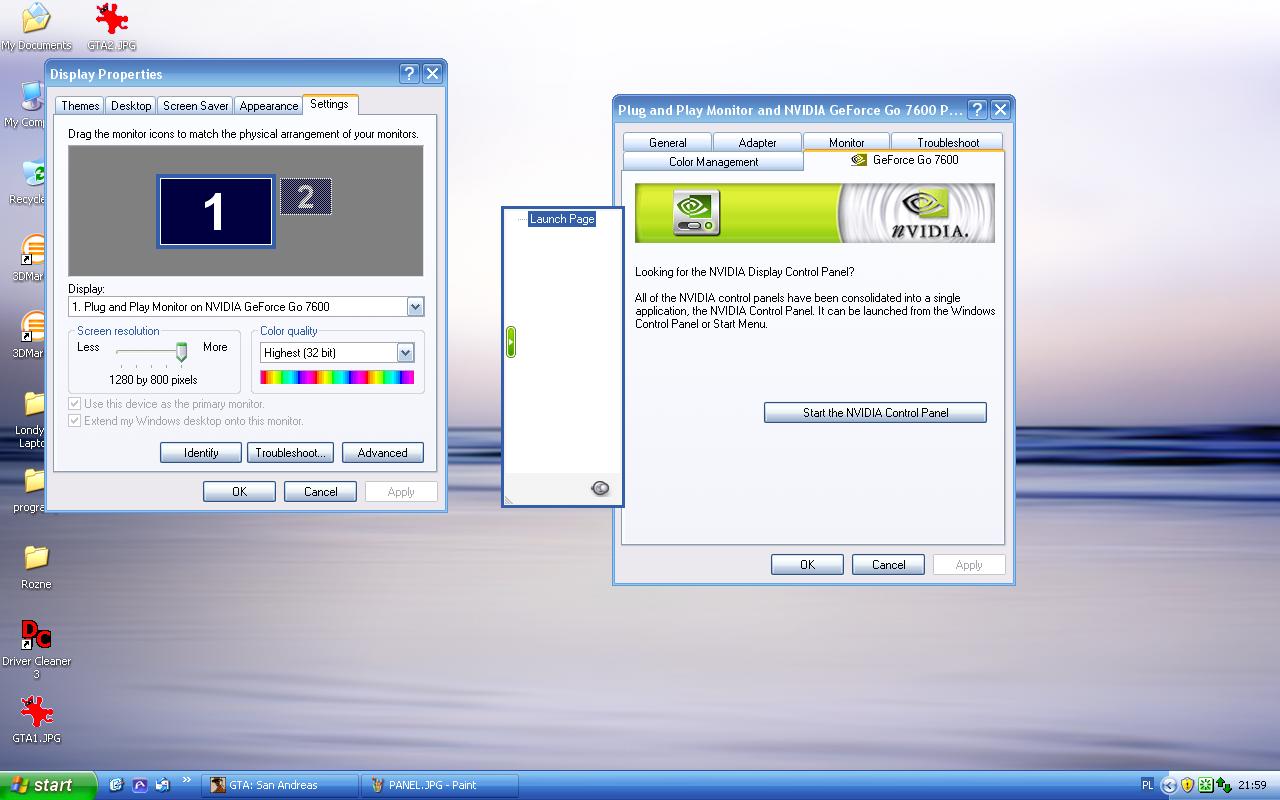Click the Show Desktop quick launch icon
The height and width of the screenshot is (800, 1280).
point(162,785)
